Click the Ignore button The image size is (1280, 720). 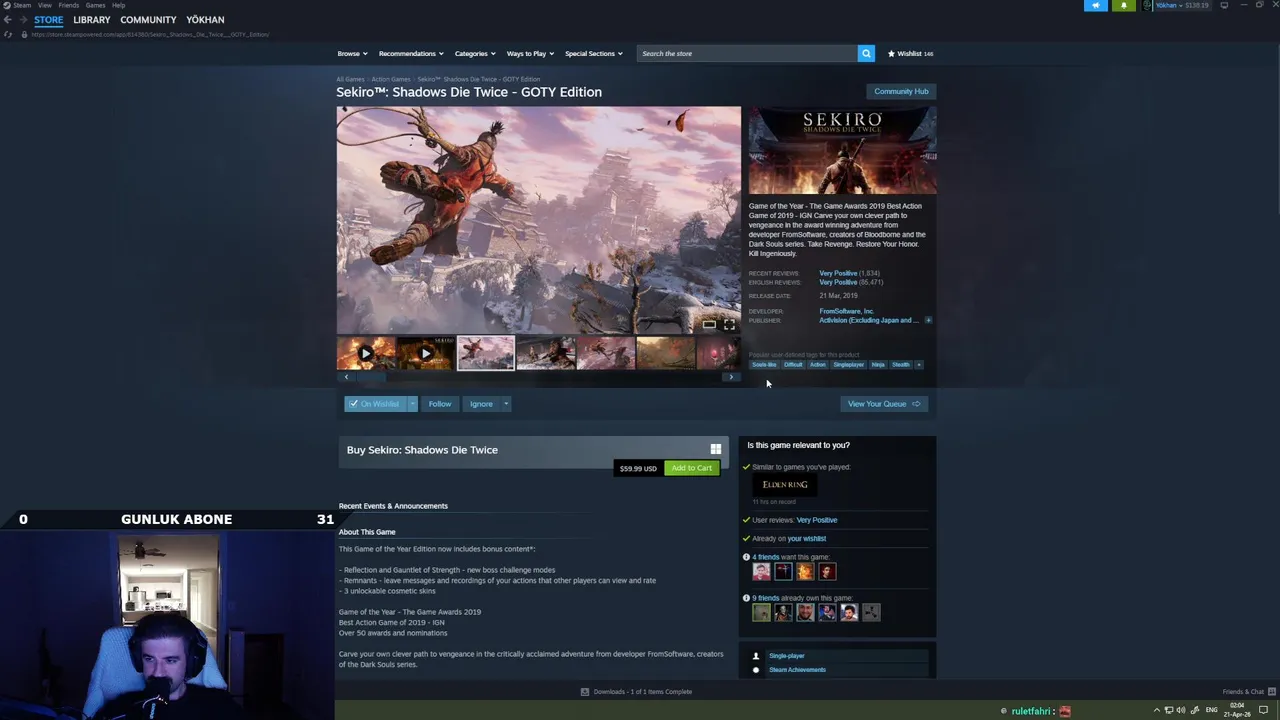481,404
